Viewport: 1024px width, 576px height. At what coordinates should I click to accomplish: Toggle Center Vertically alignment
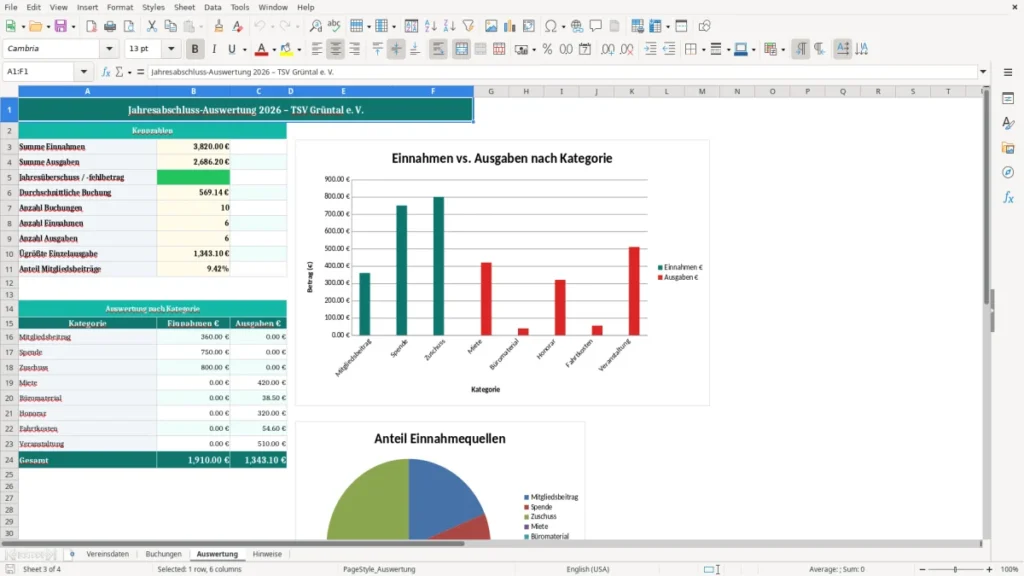[396, 49]
